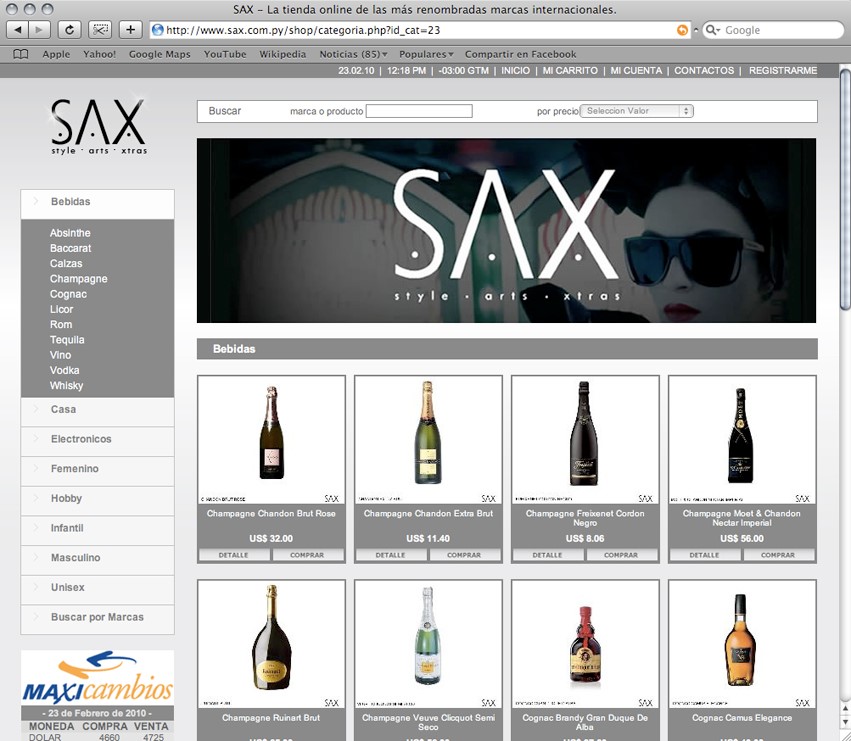
Task: Click DETALLE for Champagne Chandon Brut Rose
Action: (x=234, y=555)
